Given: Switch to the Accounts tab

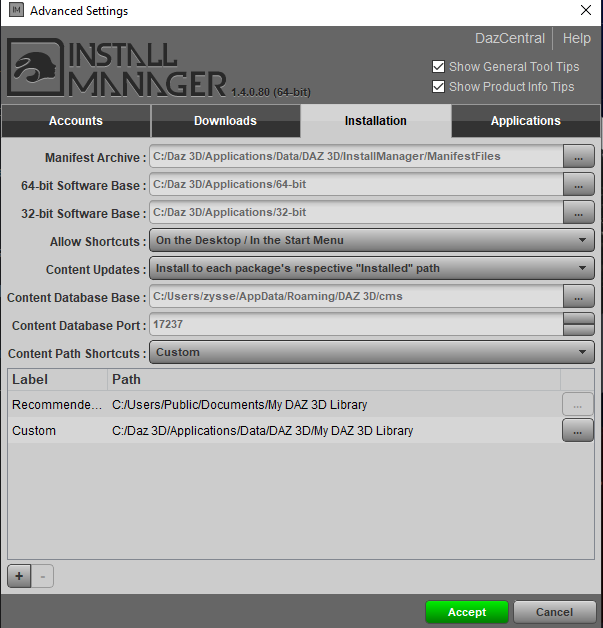Looking at the screenshot, I should [x=76, y=121].
